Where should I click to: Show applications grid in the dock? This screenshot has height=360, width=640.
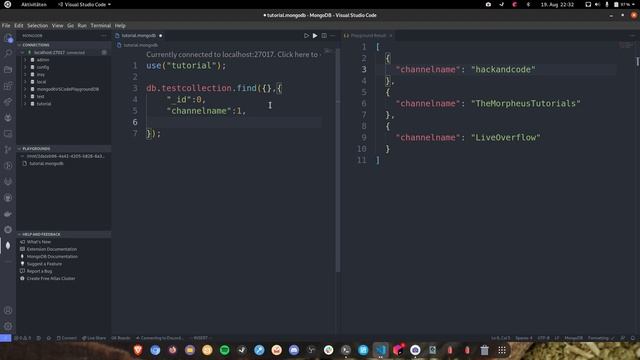(502, 350)
